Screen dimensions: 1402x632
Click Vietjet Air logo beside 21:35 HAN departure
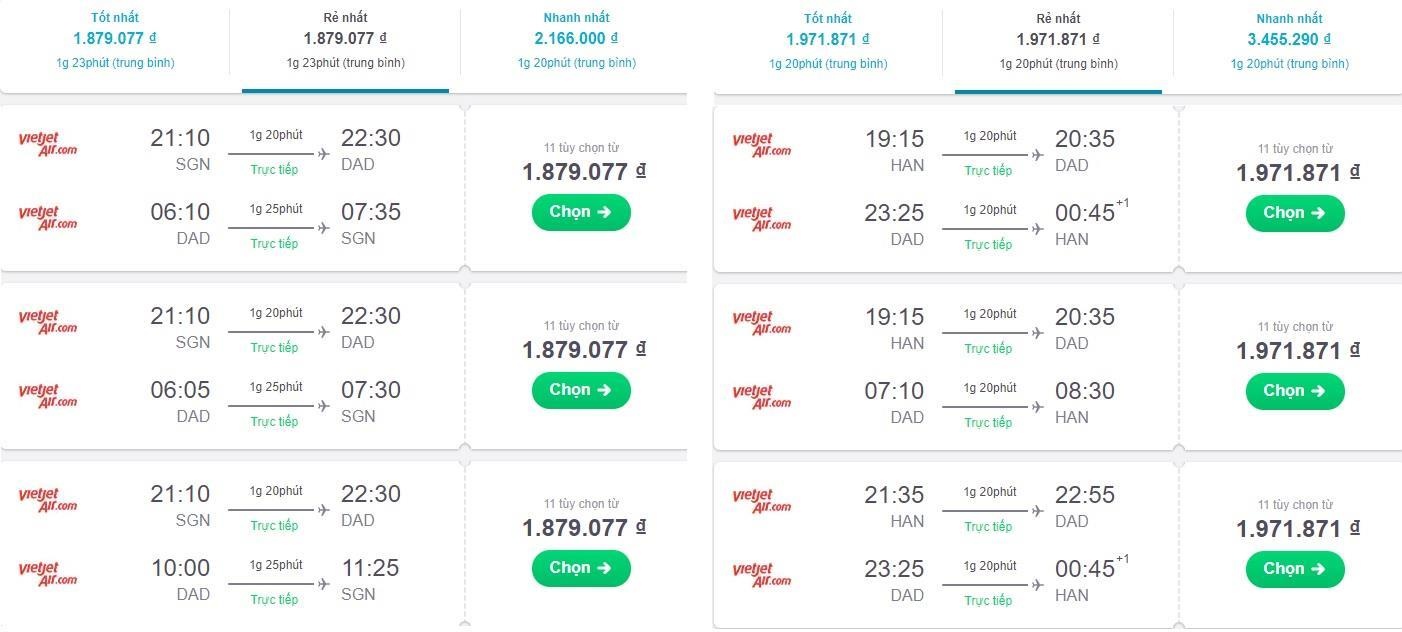(x=761, y=501)
